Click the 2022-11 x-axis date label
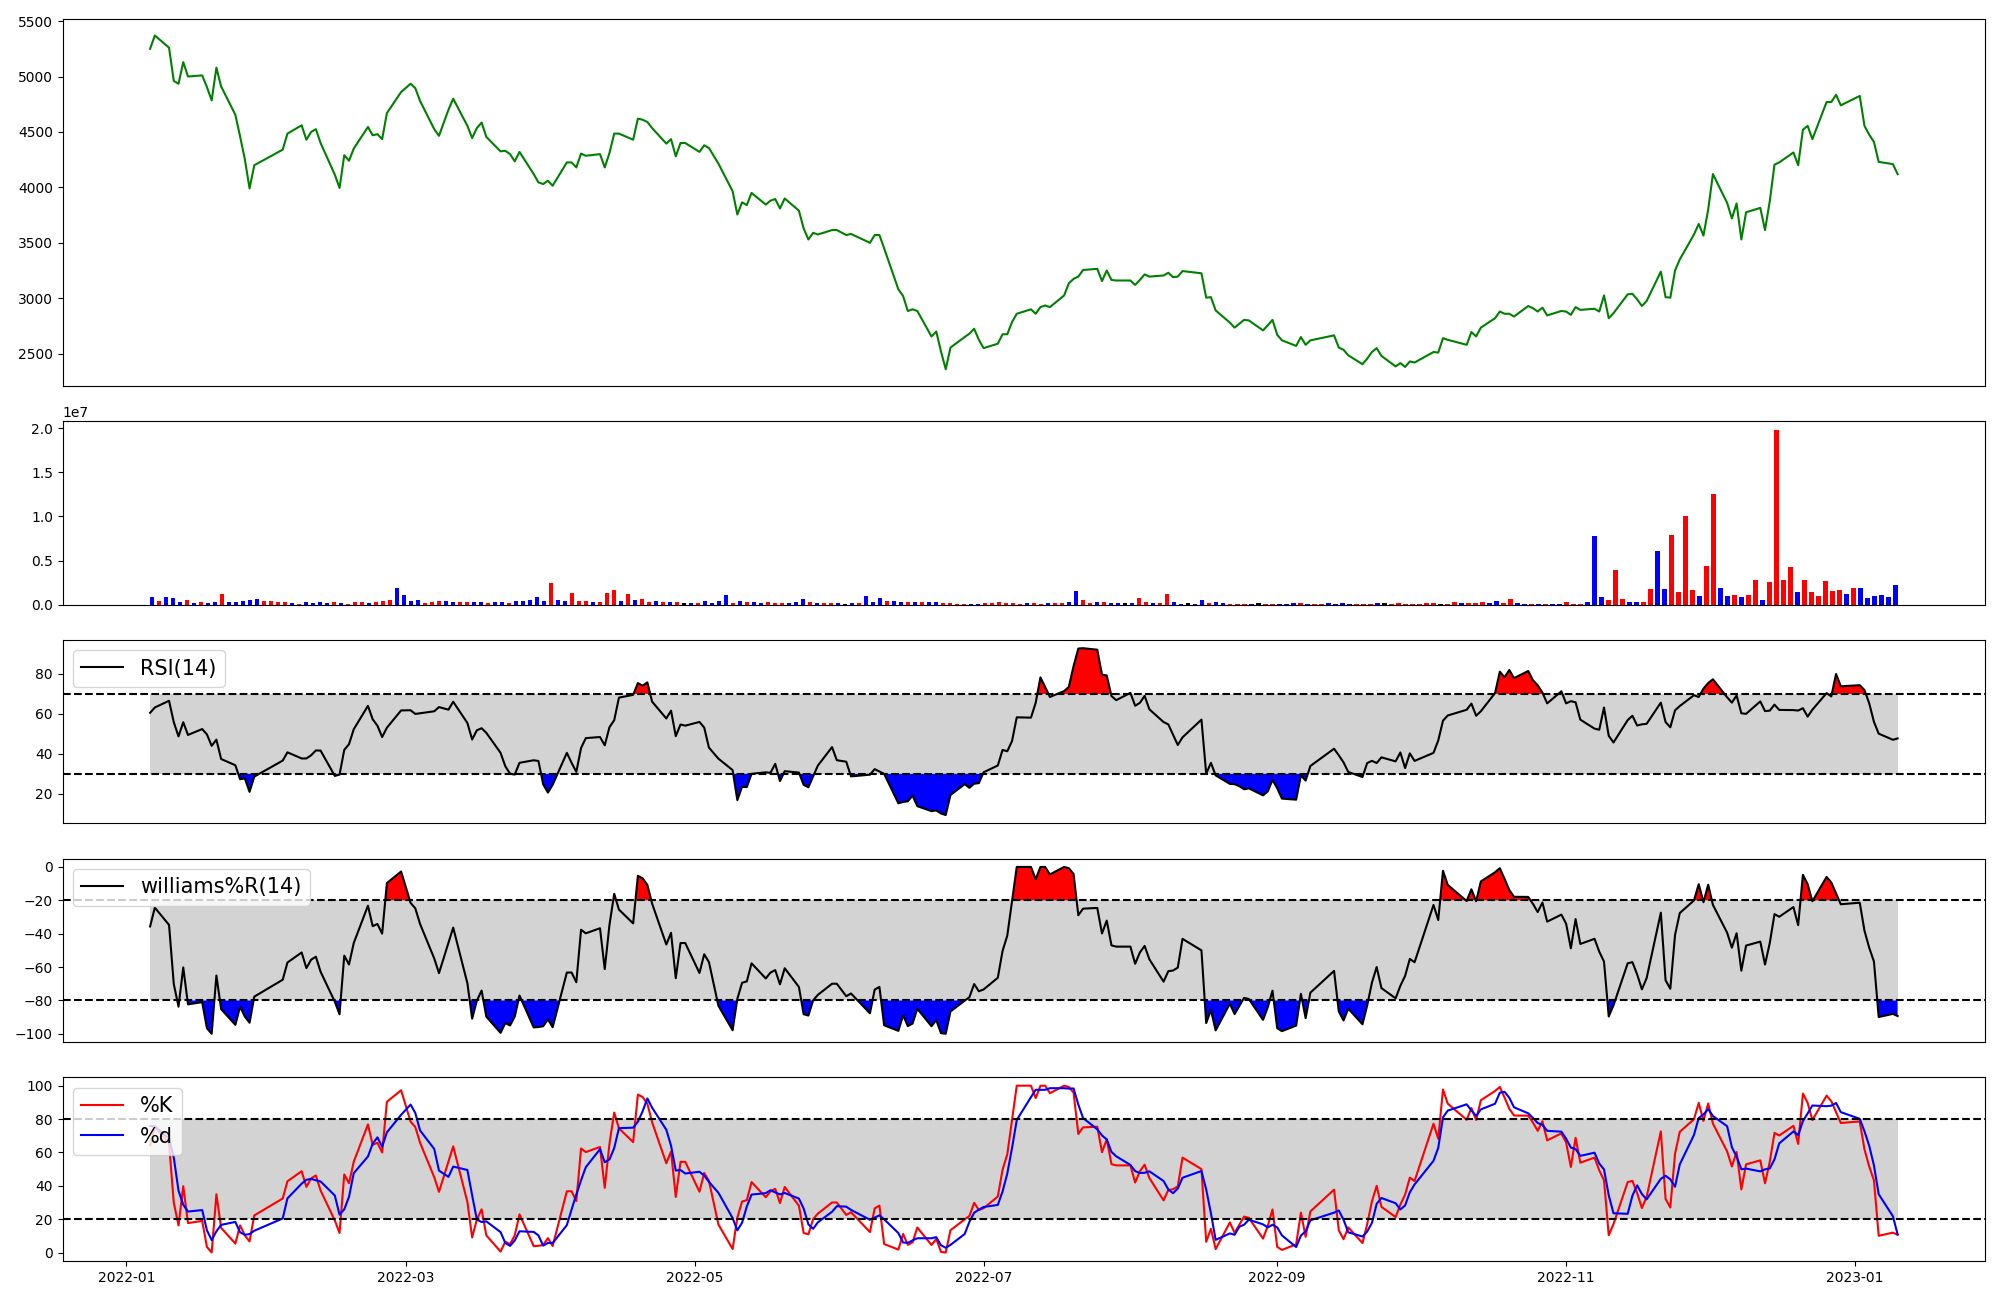Viewport: 2000px width, 1300px height. click(1565, 1277)
